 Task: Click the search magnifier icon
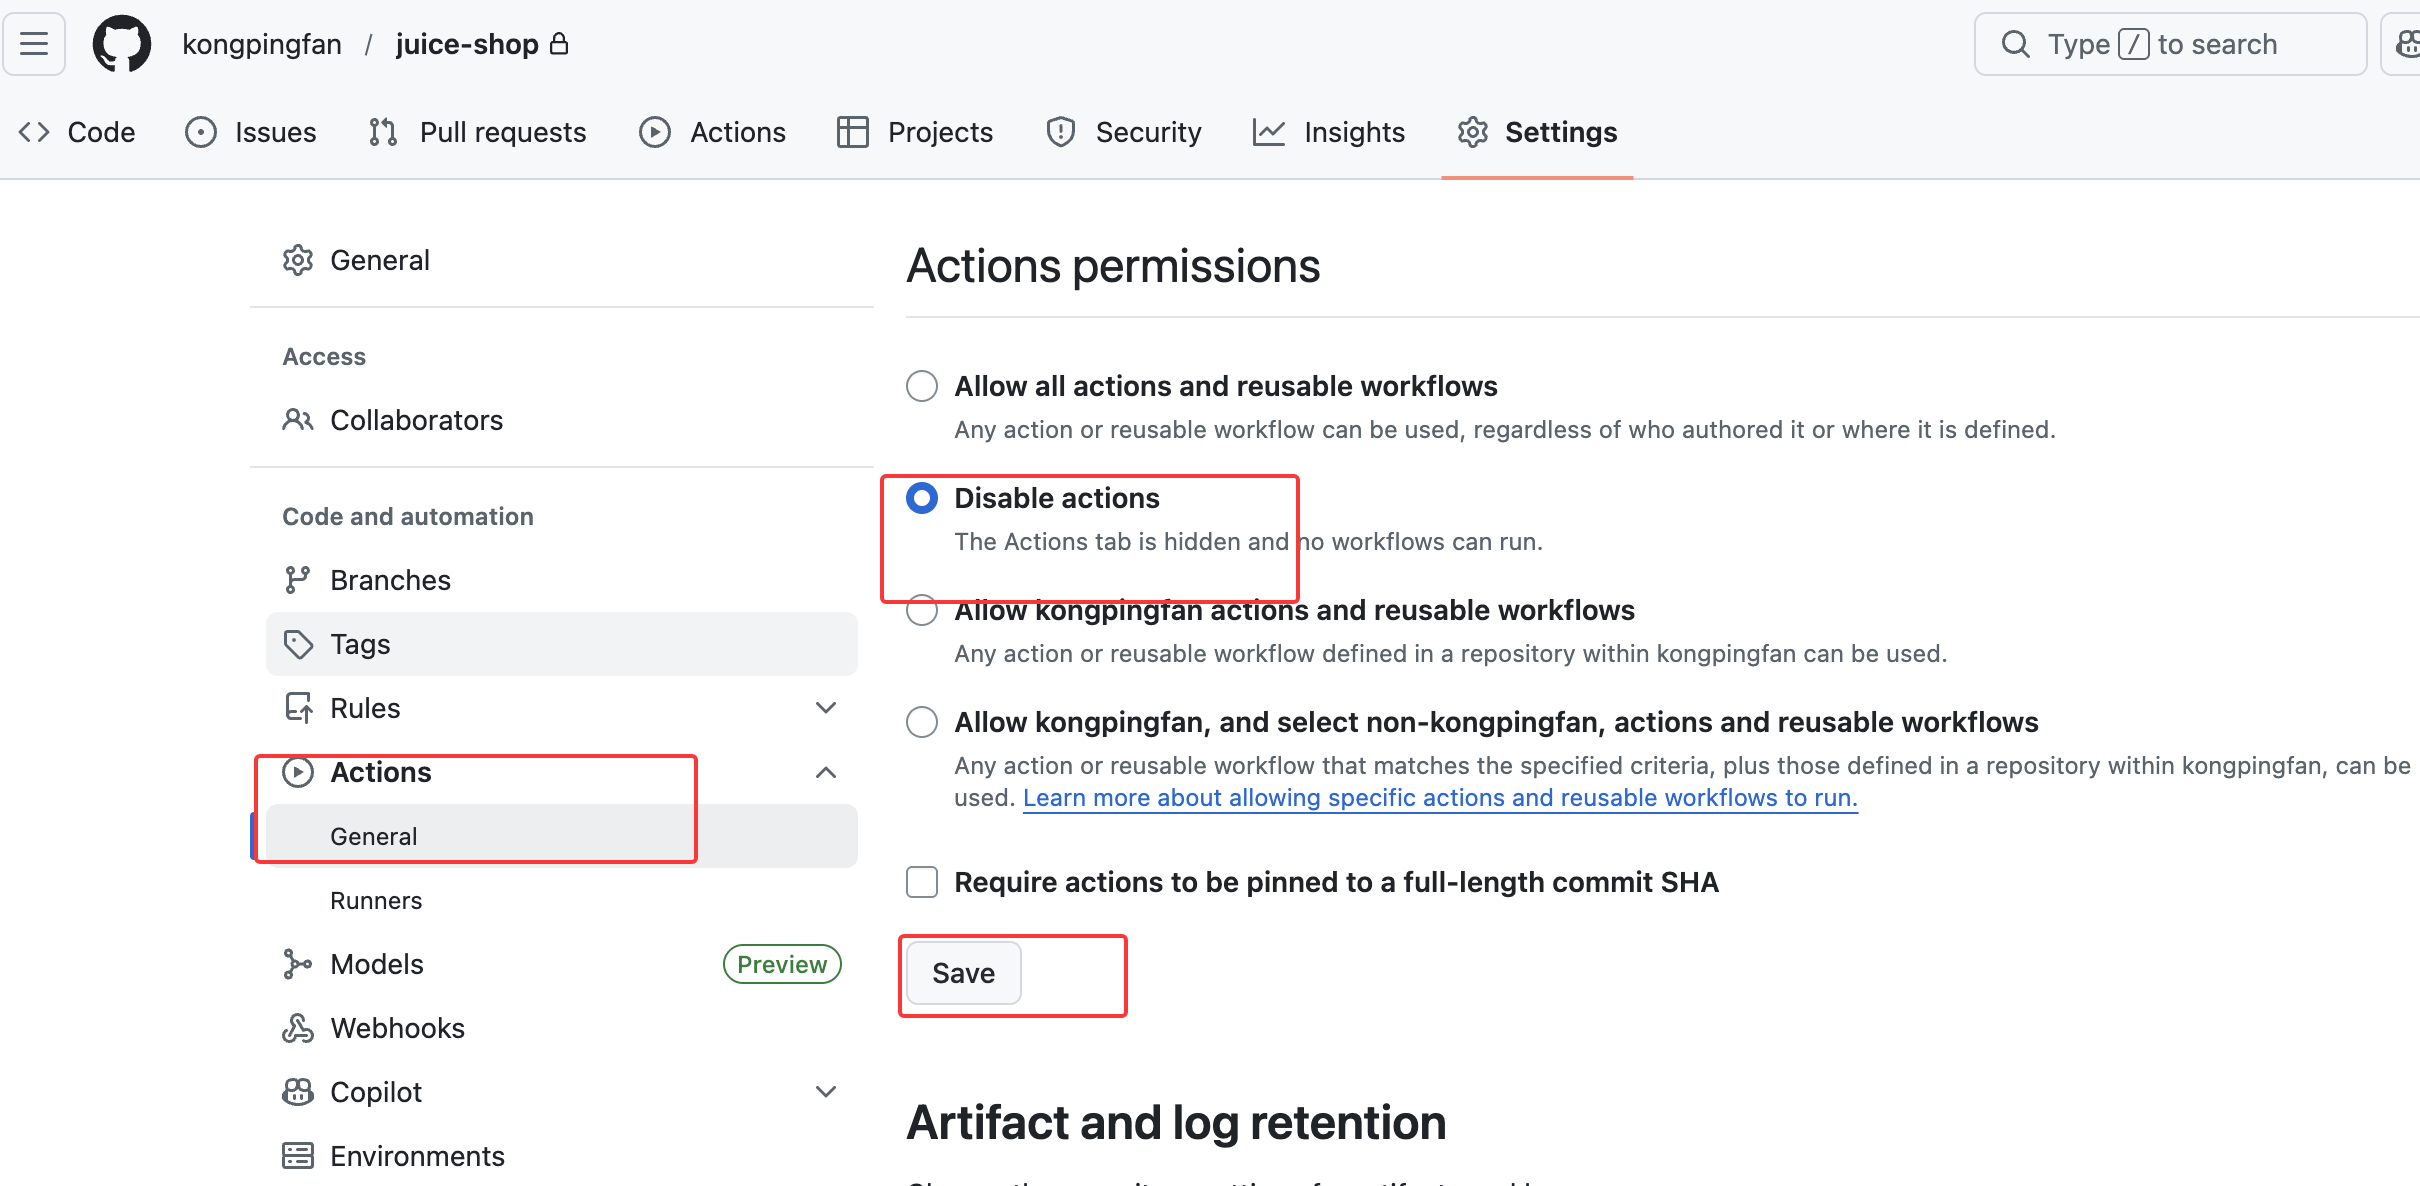click(2015, 44)
